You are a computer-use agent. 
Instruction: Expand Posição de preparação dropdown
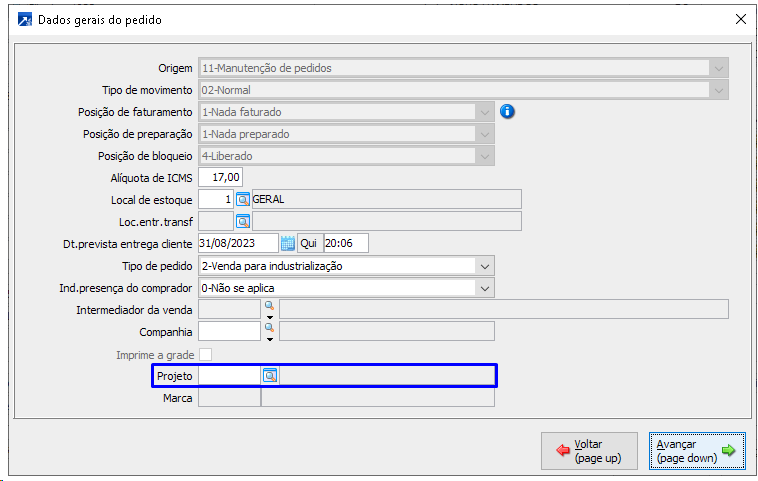tap(484, 134)
